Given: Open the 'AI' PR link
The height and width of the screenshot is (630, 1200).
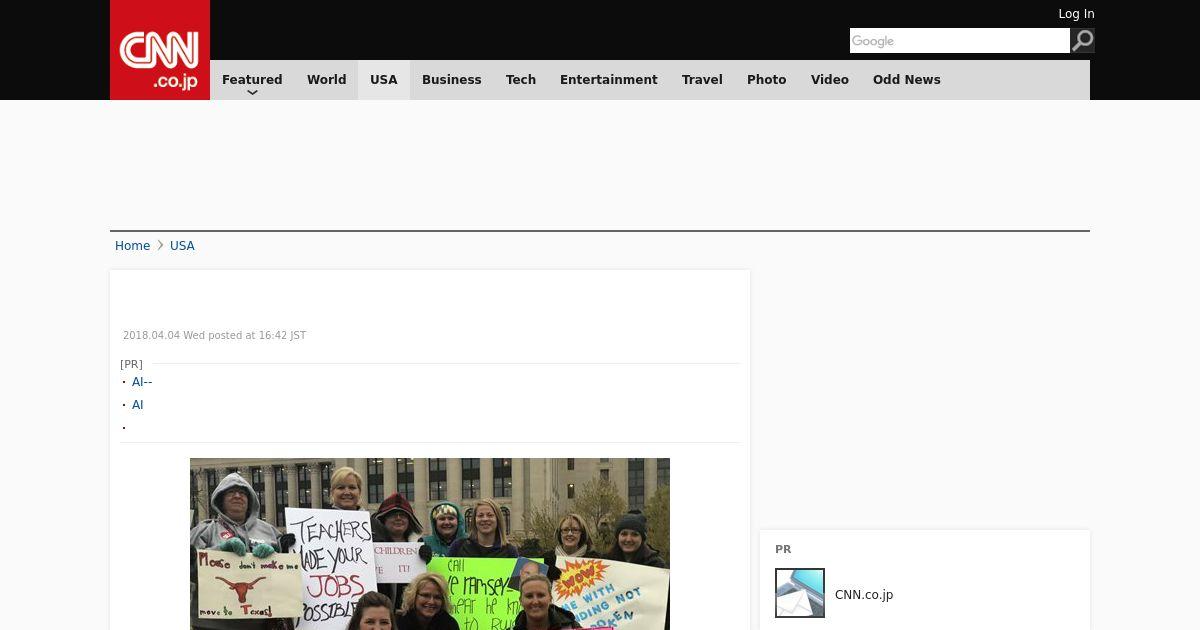Looking at the screenshot, I should coord(138,405).
